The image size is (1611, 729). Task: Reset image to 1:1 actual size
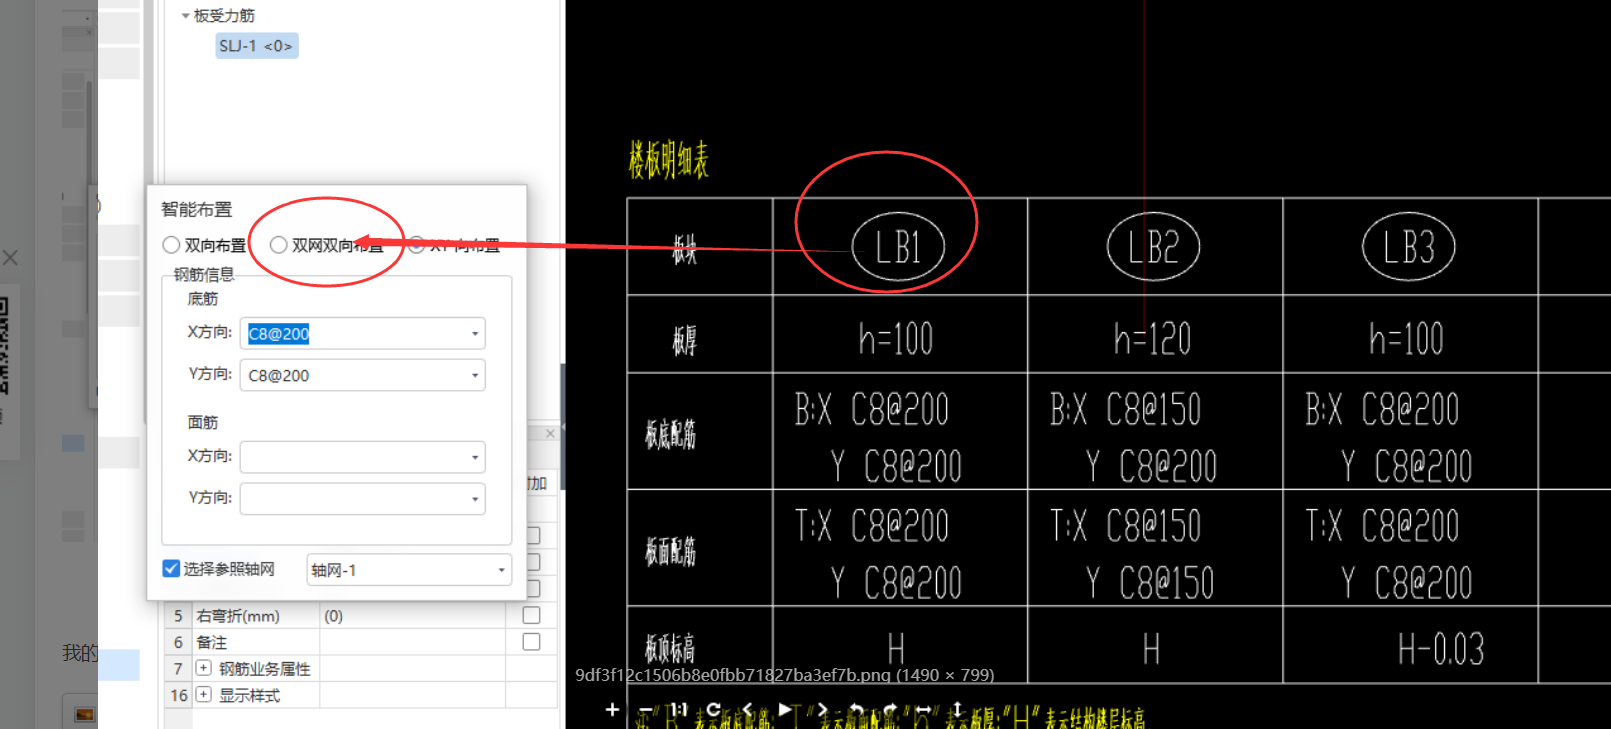pyautogui.click(x=679, y=709)
